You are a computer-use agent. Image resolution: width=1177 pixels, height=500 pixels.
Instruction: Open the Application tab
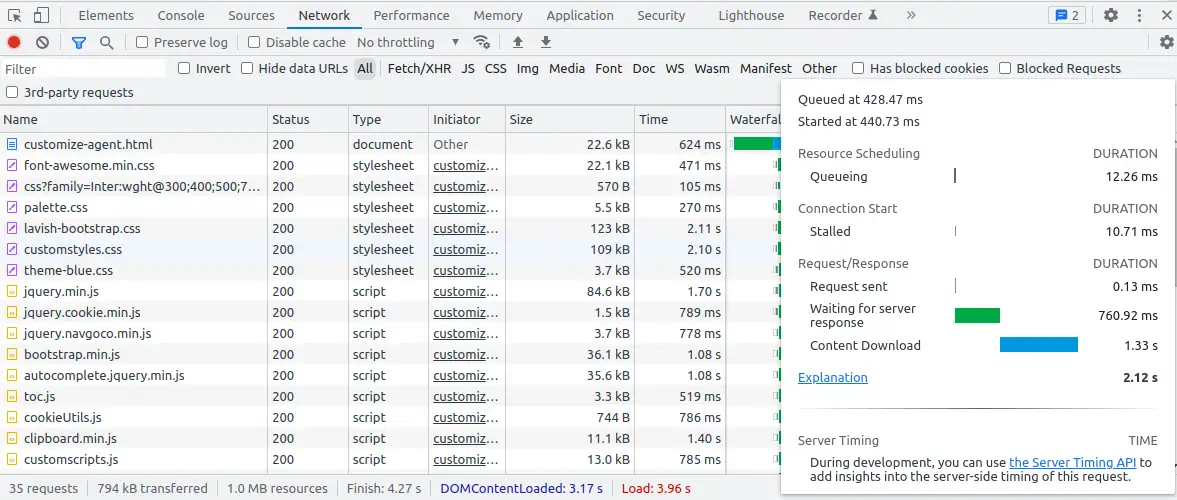(x=580, y=15)
